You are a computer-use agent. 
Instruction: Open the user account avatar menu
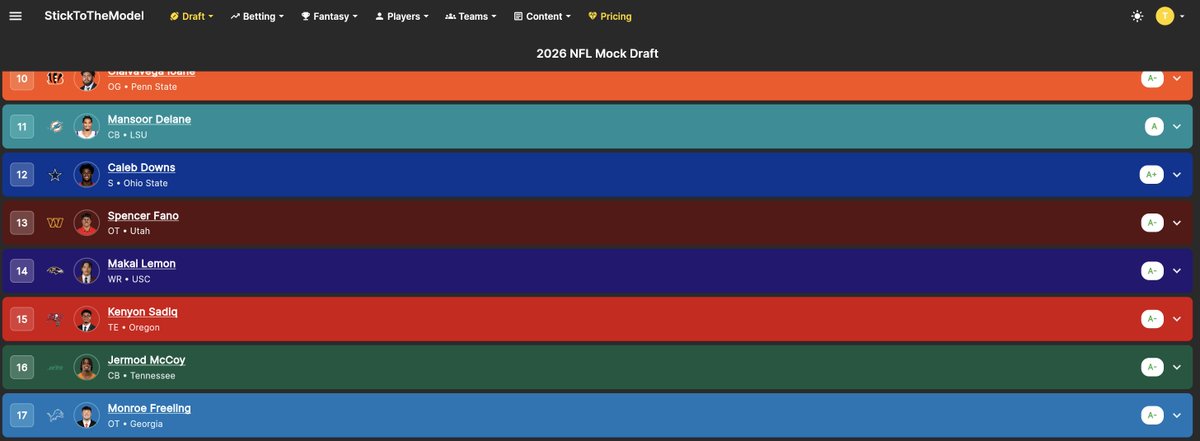[1165, 16]
